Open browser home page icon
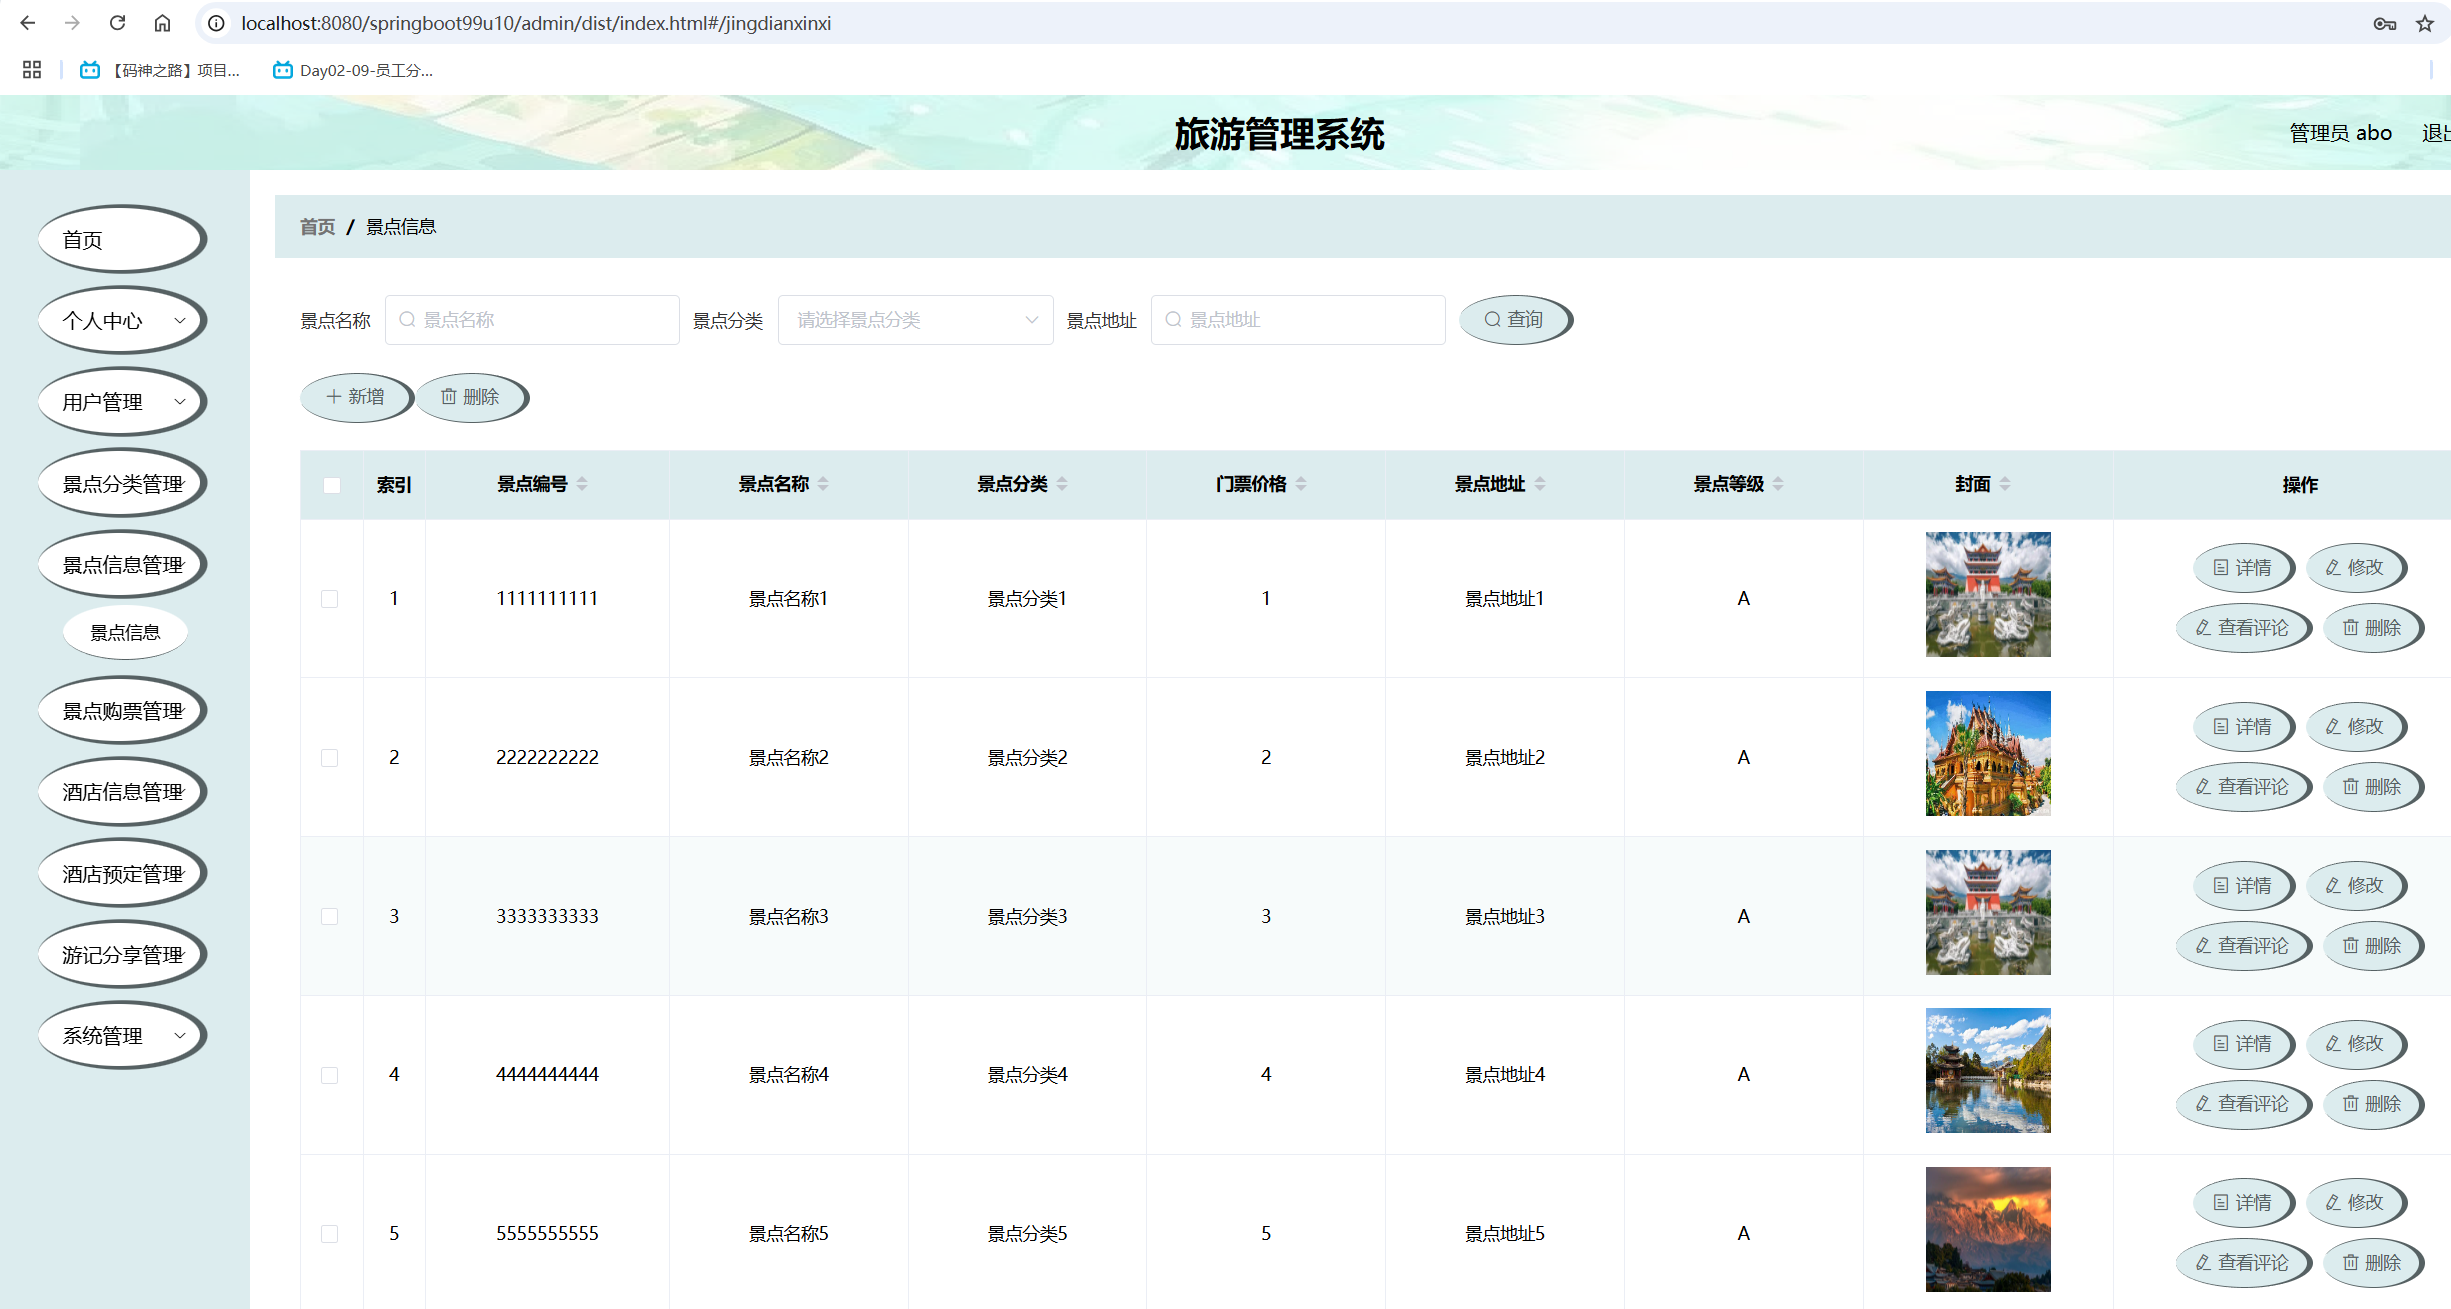 pos(162,23)
